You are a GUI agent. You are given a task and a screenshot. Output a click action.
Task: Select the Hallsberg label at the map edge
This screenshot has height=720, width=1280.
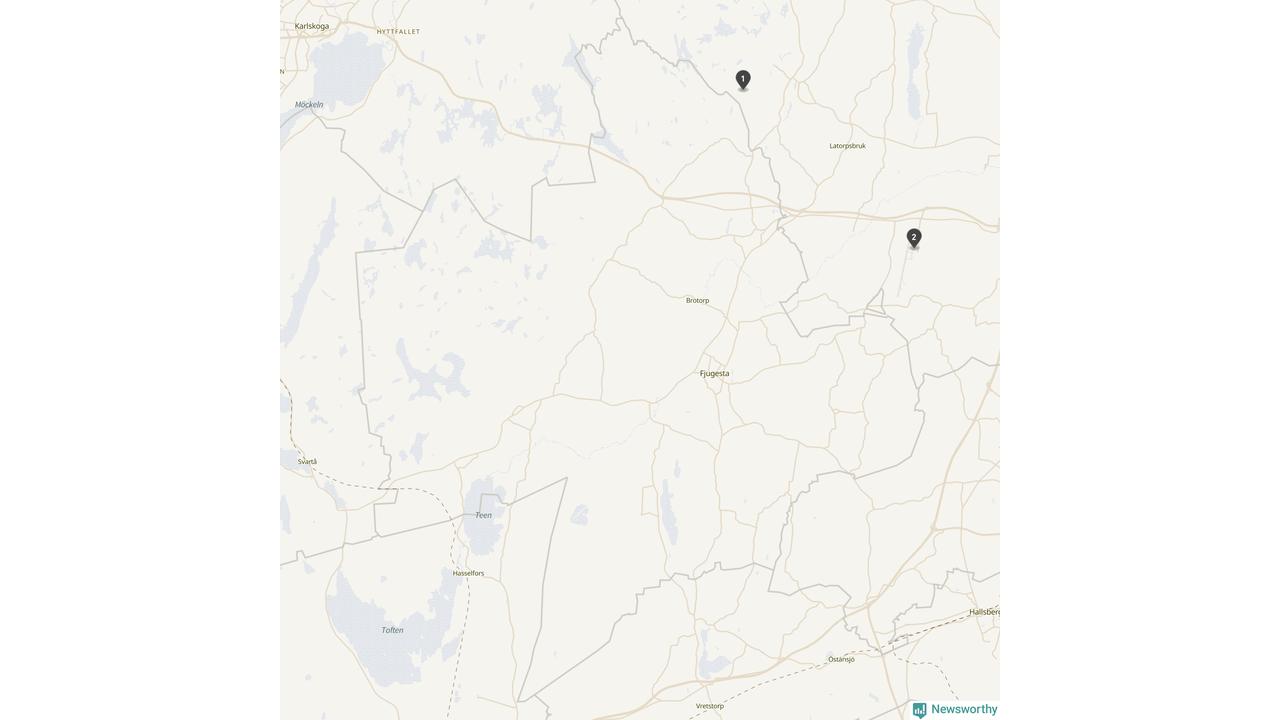984,612
